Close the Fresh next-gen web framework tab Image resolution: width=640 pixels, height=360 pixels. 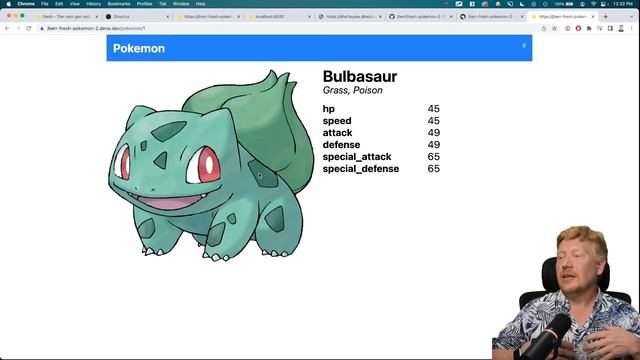click(x=97, y=17)
